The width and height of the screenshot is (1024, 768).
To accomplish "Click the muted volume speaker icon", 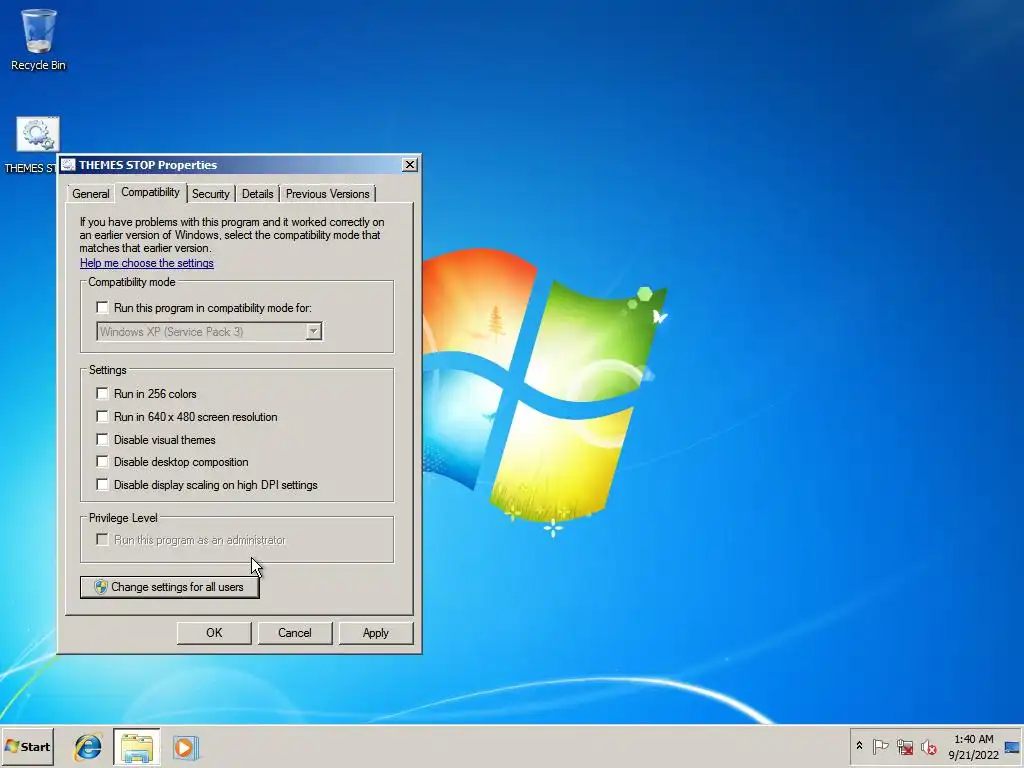I will point(929,746).
